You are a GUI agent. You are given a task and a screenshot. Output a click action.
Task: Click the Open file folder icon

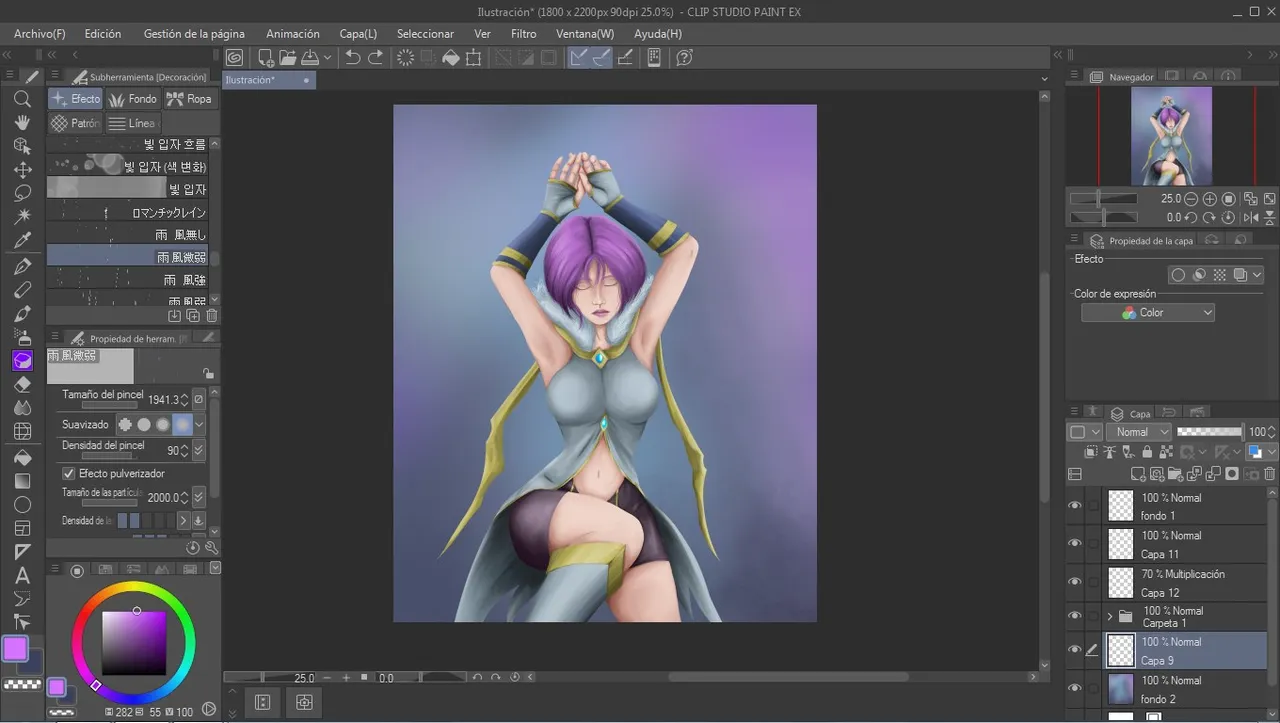pyautogui.click(x=287, y=58)
